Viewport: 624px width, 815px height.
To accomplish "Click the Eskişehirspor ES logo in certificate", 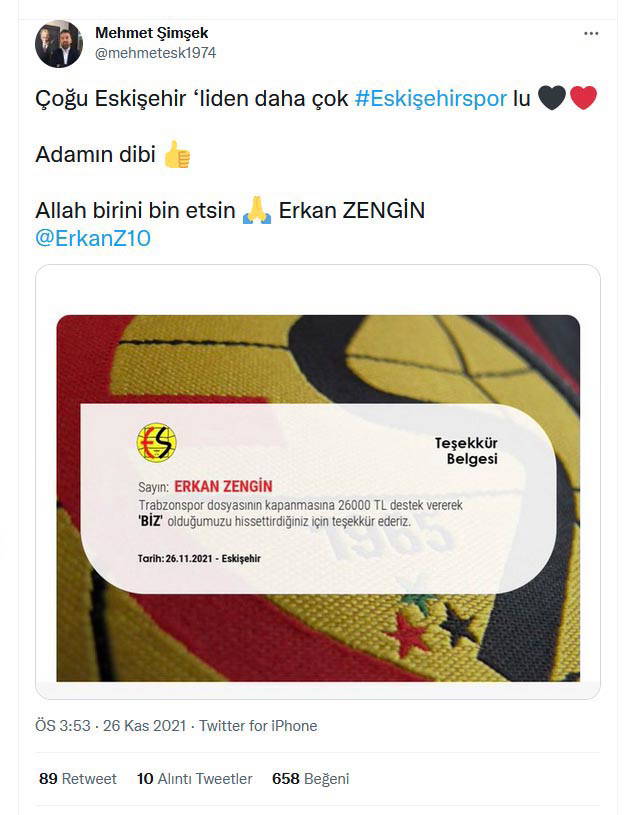I will coord(156,443).
